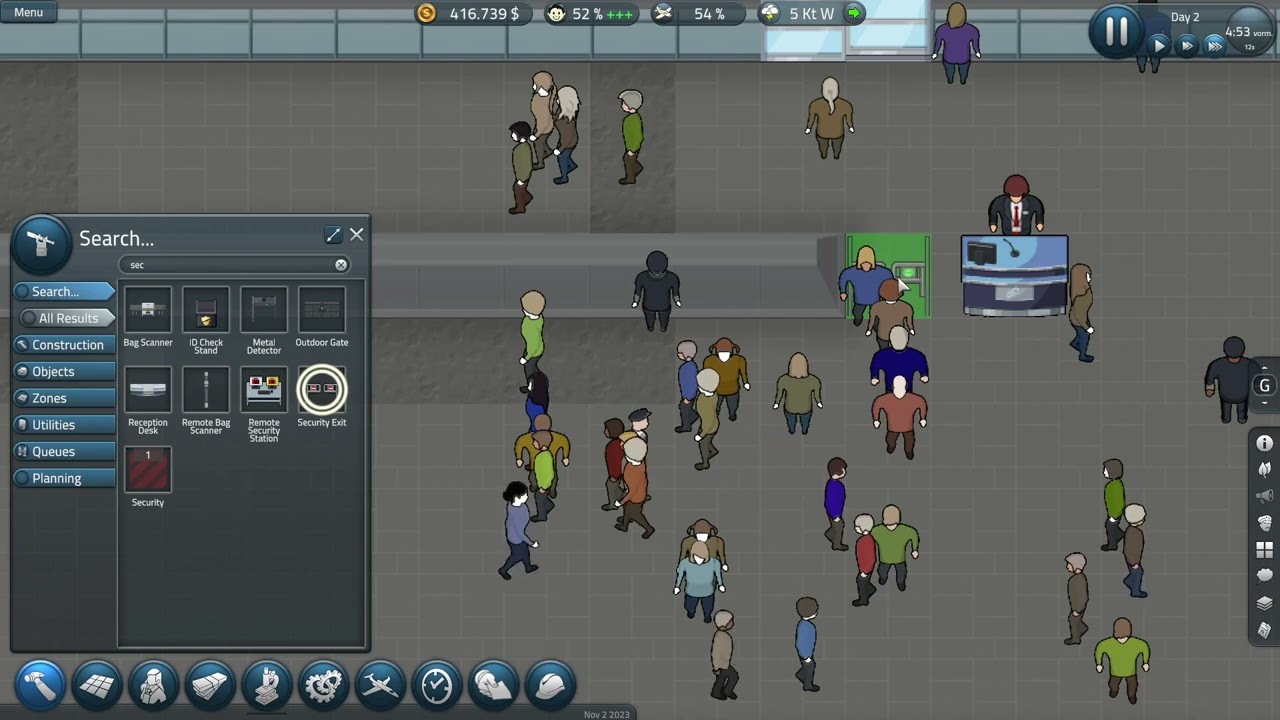Open the clock schedule icon

[x=437, y=685]
